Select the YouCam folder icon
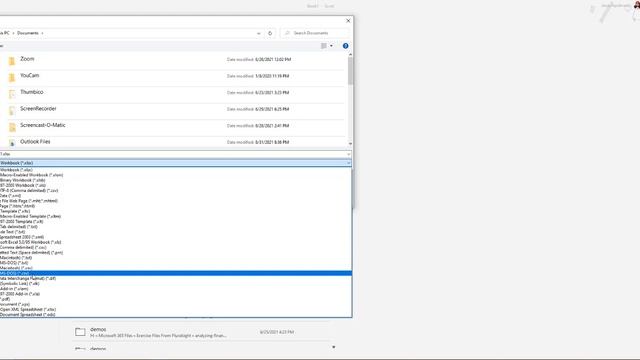 [x=12, y=77]
